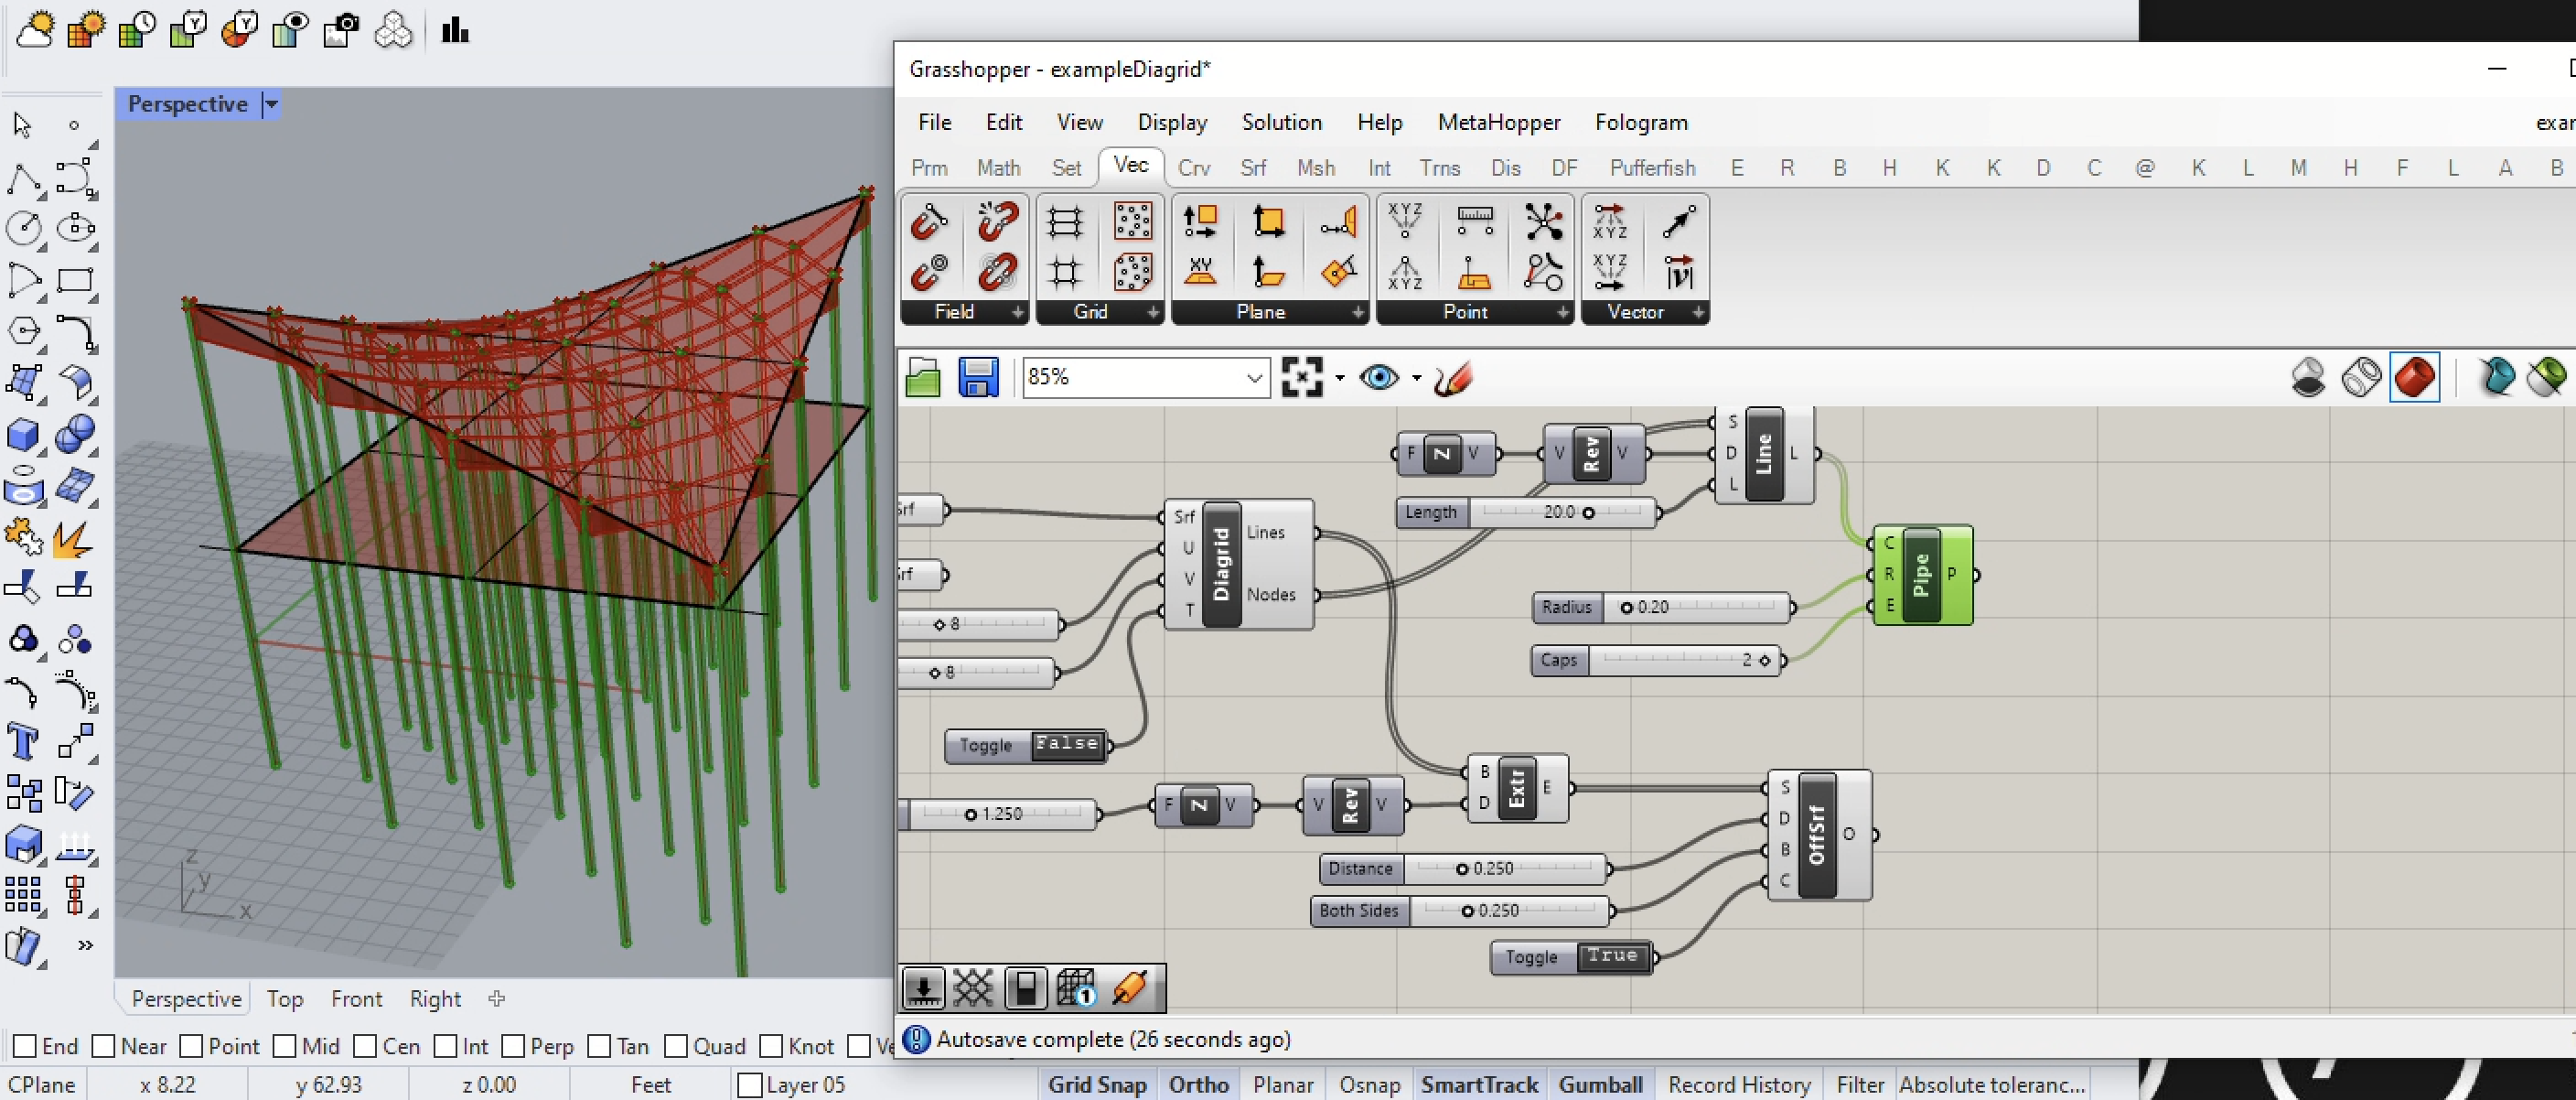Click the Populate 2D icon in Grid panel

[x=1132, y=221]
